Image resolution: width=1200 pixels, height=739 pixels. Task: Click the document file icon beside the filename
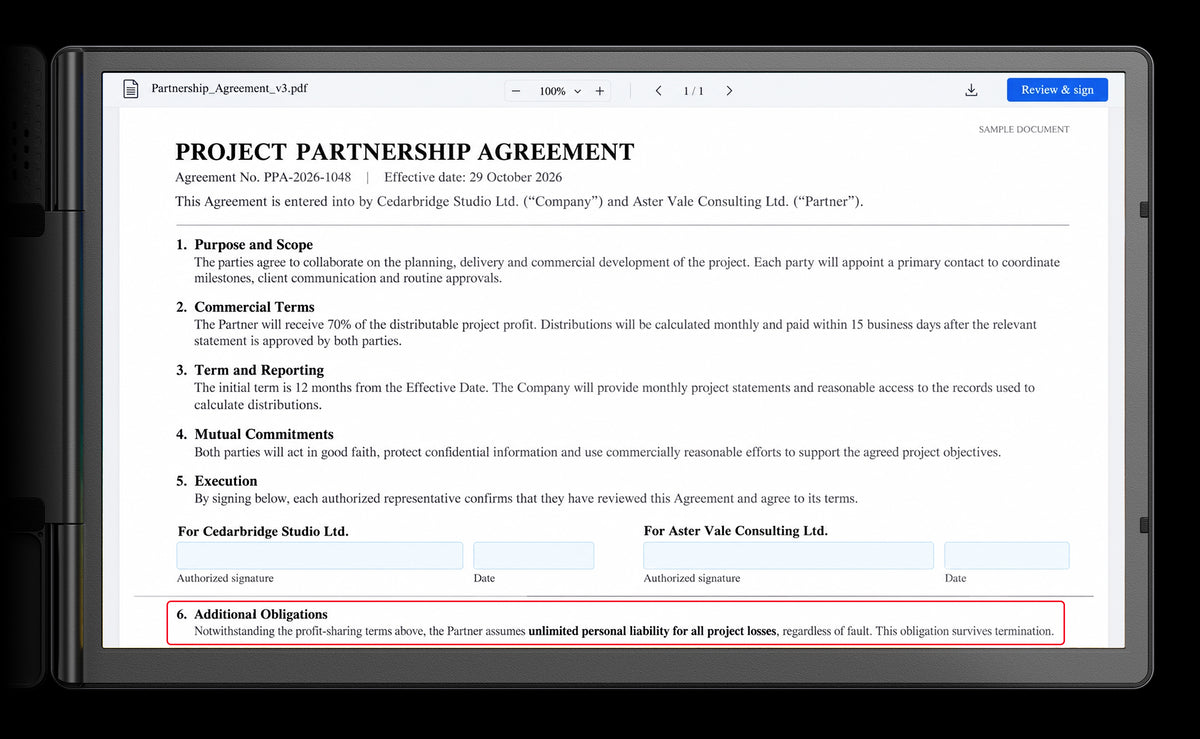click(x=131, y=89)
